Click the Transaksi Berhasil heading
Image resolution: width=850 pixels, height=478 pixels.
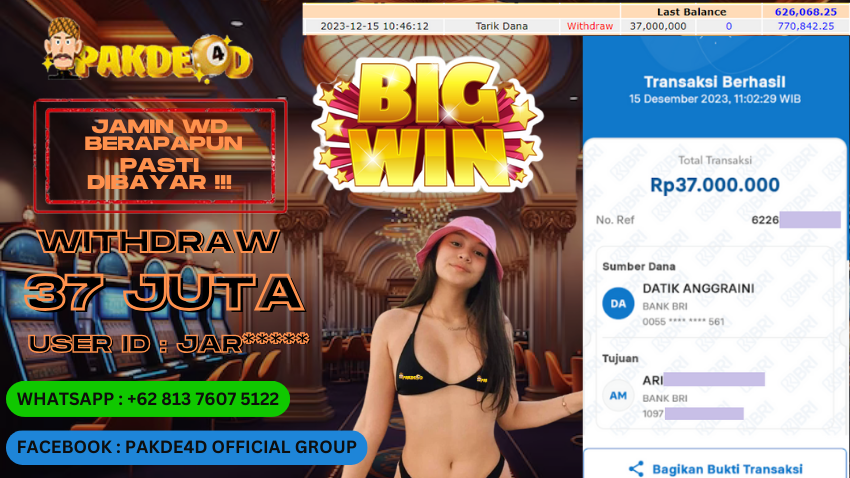coord(714,82)
